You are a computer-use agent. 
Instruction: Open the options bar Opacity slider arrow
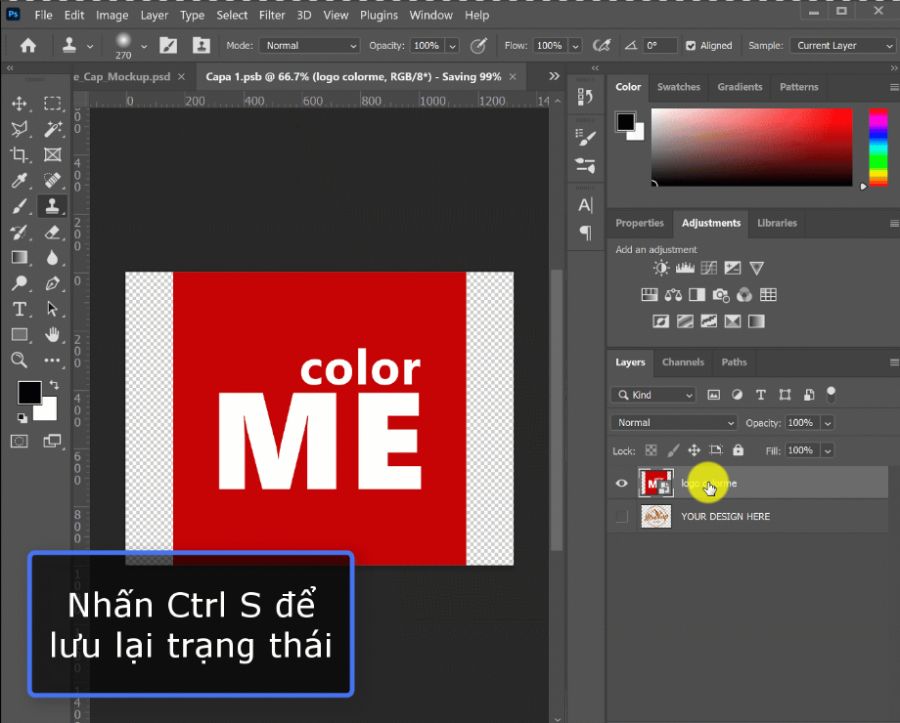[453, 46]
